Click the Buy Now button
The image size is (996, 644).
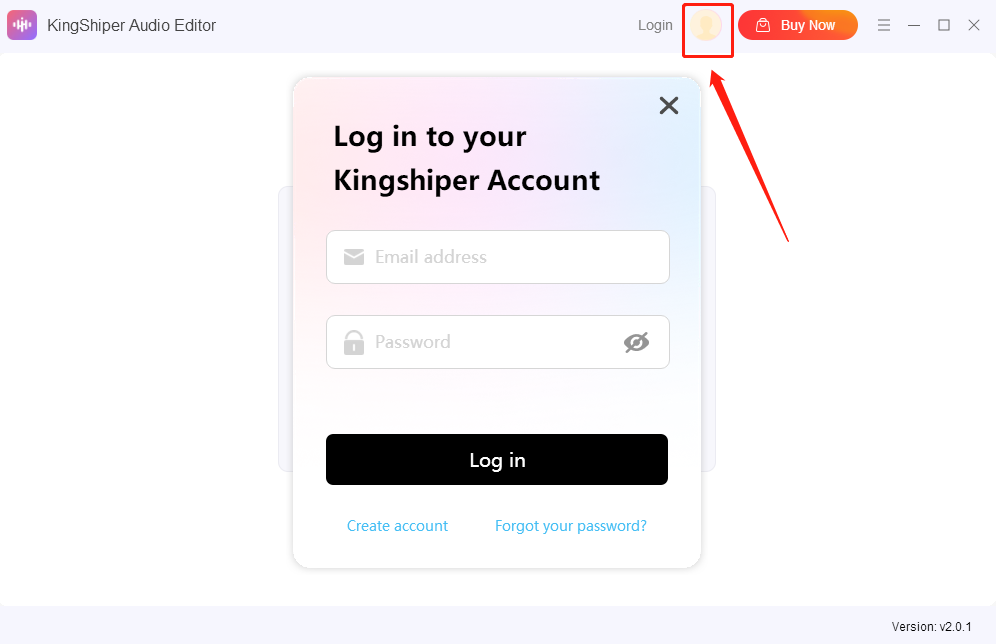(798, 25)
